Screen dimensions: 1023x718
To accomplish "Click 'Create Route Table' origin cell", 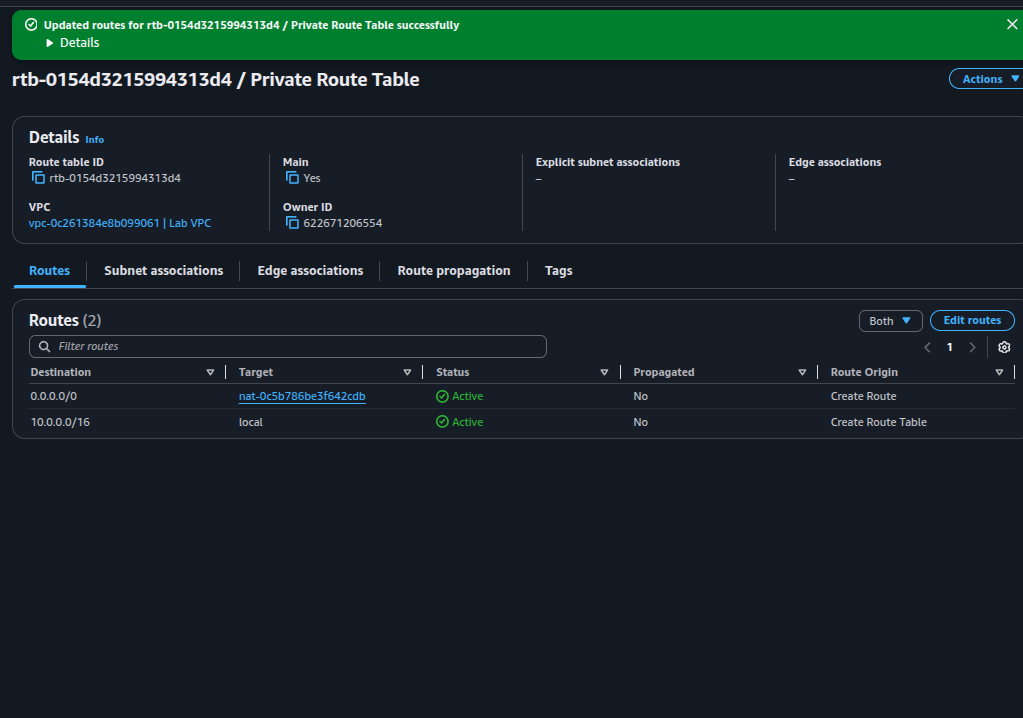I will 878,422.
